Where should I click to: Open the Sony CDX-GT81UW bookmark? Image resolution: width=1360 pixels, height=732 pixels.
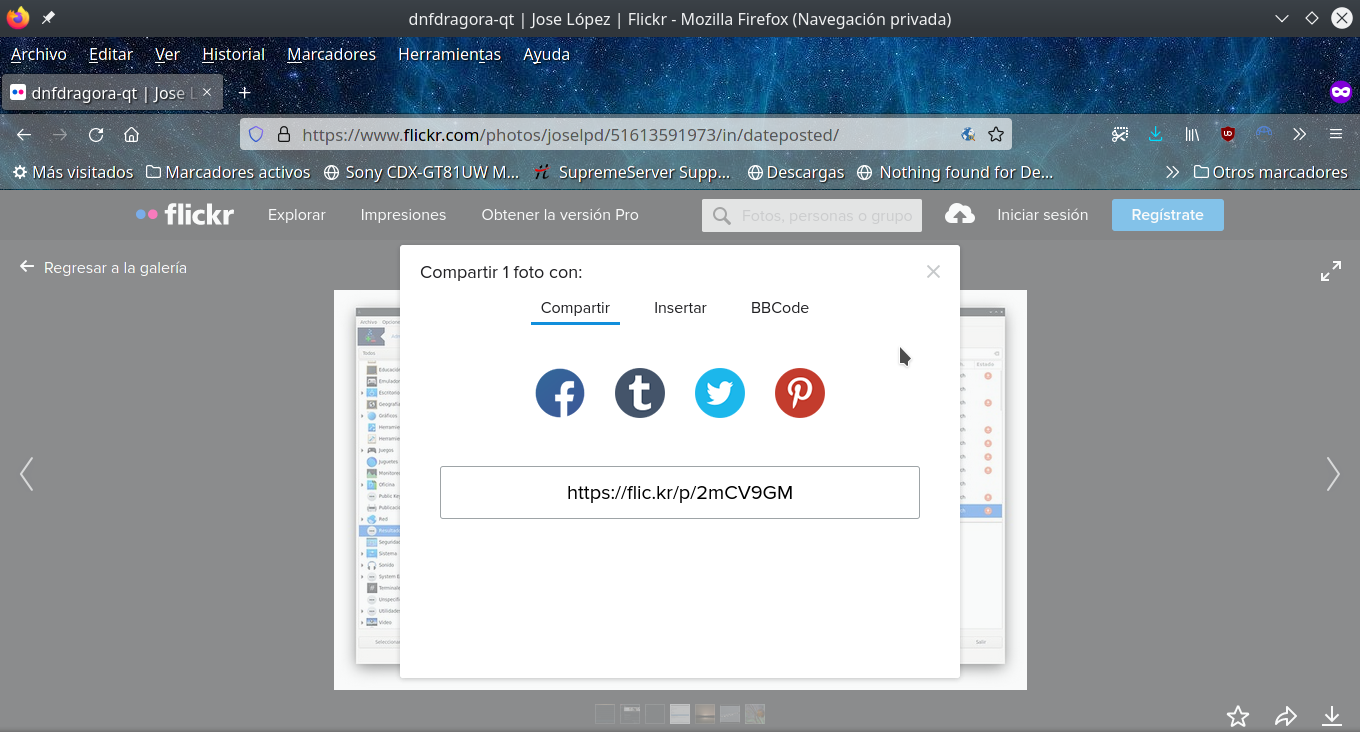click(422, 172)
